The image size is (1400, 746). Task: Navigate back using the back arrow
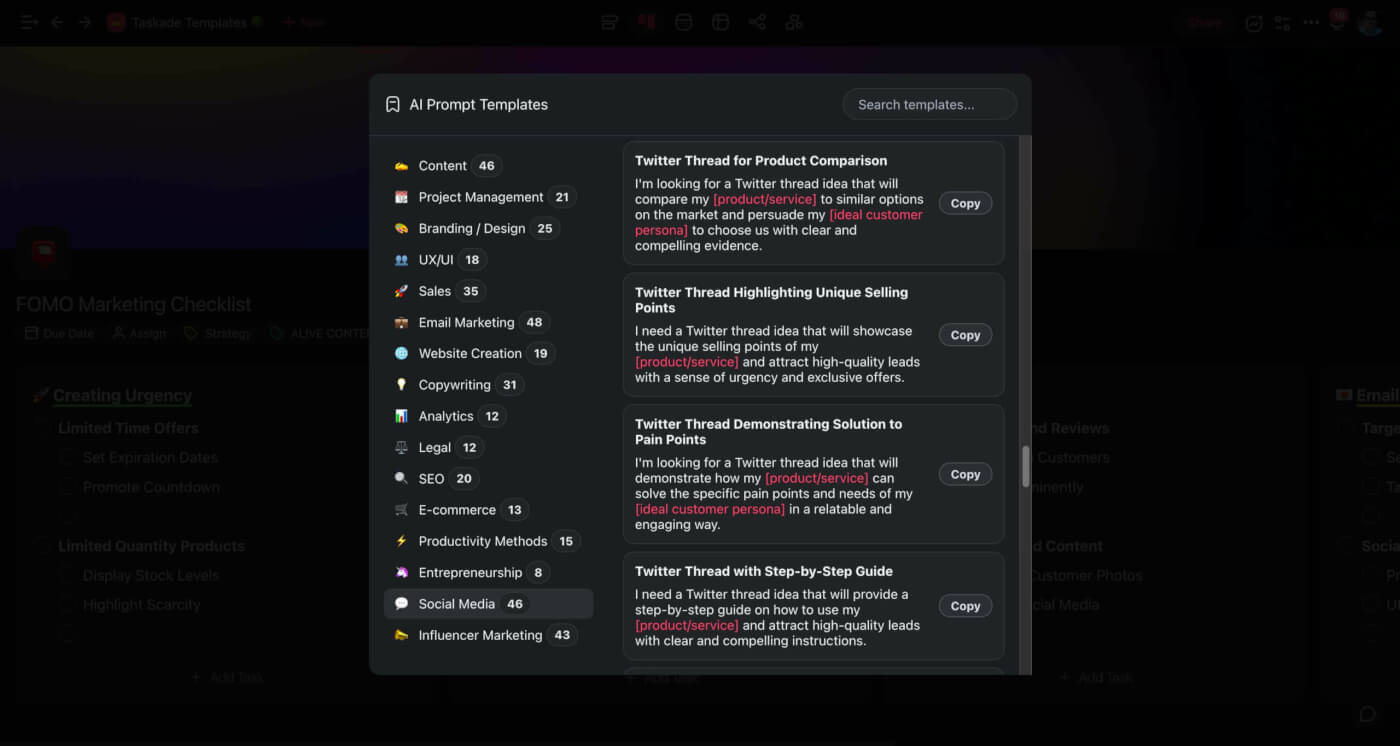[x=59, y=22]
